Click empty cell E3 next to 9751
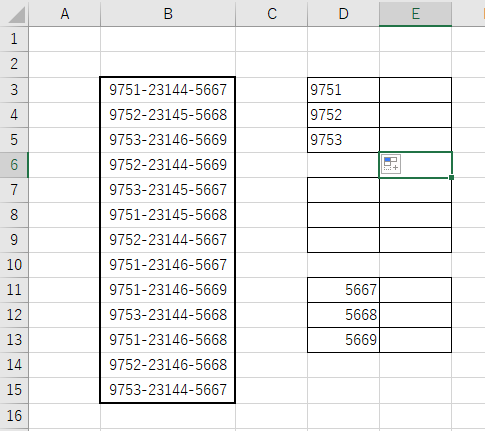Image resolution: width=485 pixels, height=431 pixels. tap(415, 90)
